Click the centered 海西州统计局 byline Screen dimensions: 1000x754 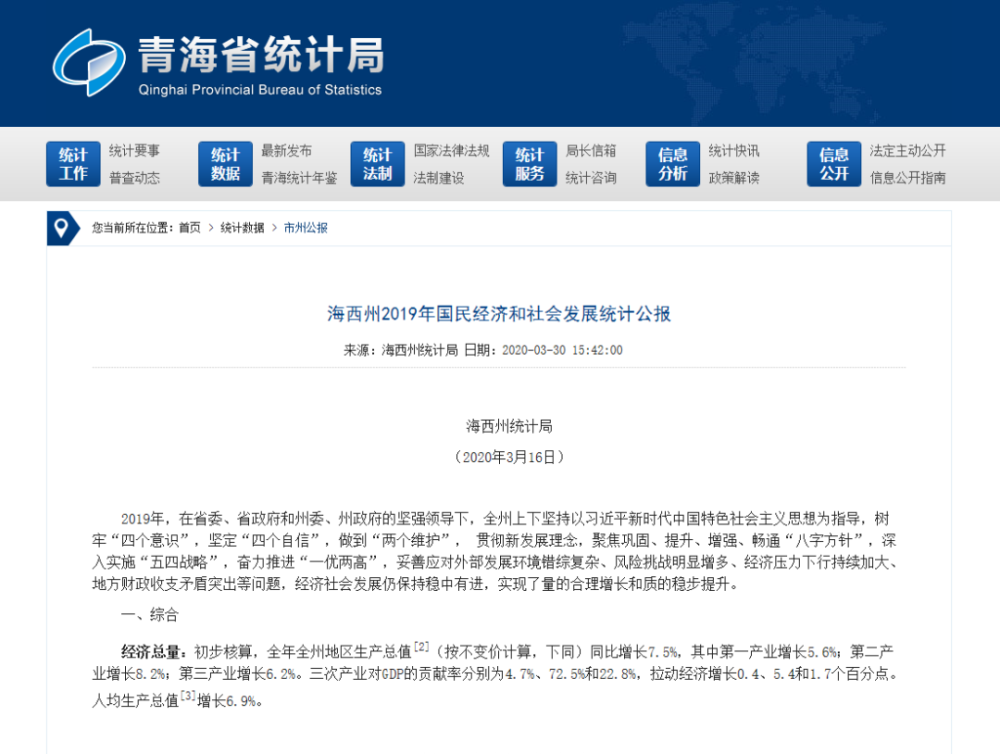[509, 426]
